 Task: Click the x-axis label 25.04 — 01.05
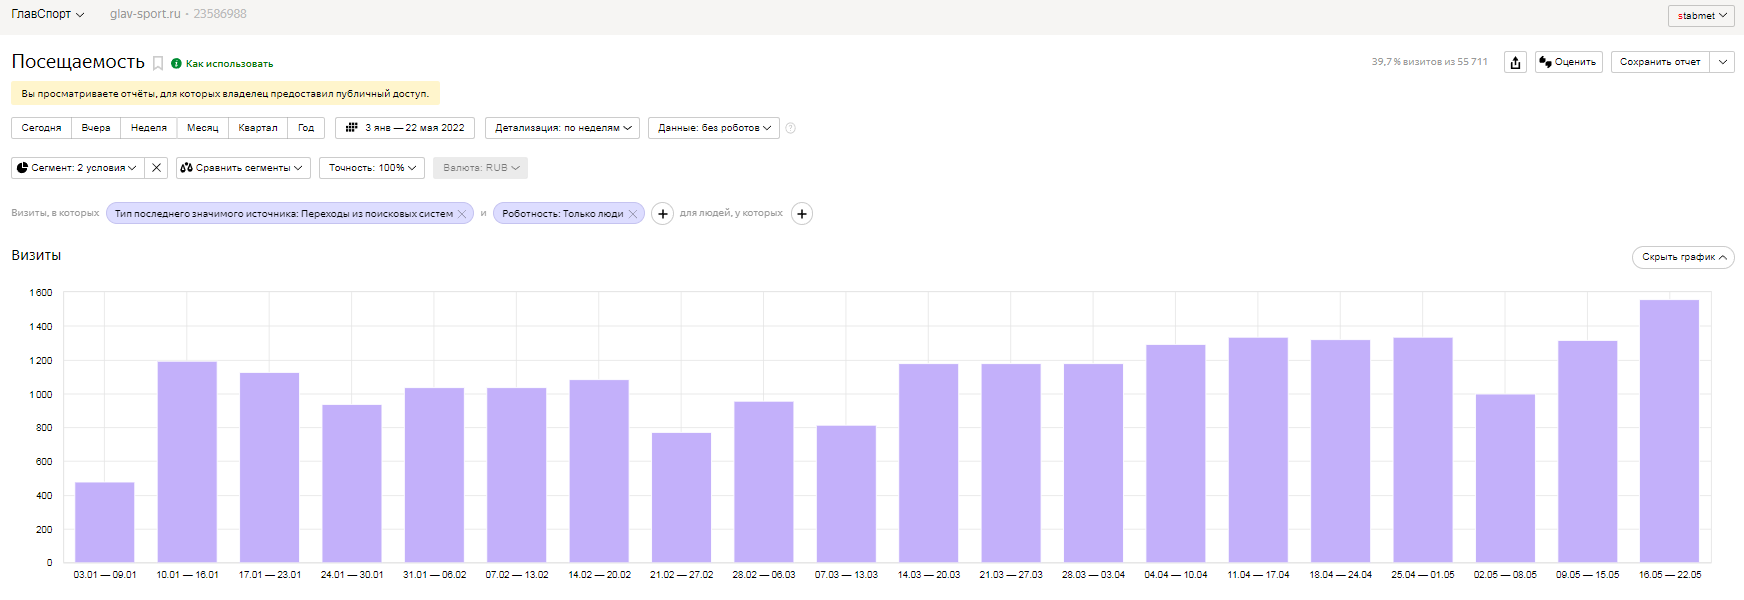click(1423, 575)
